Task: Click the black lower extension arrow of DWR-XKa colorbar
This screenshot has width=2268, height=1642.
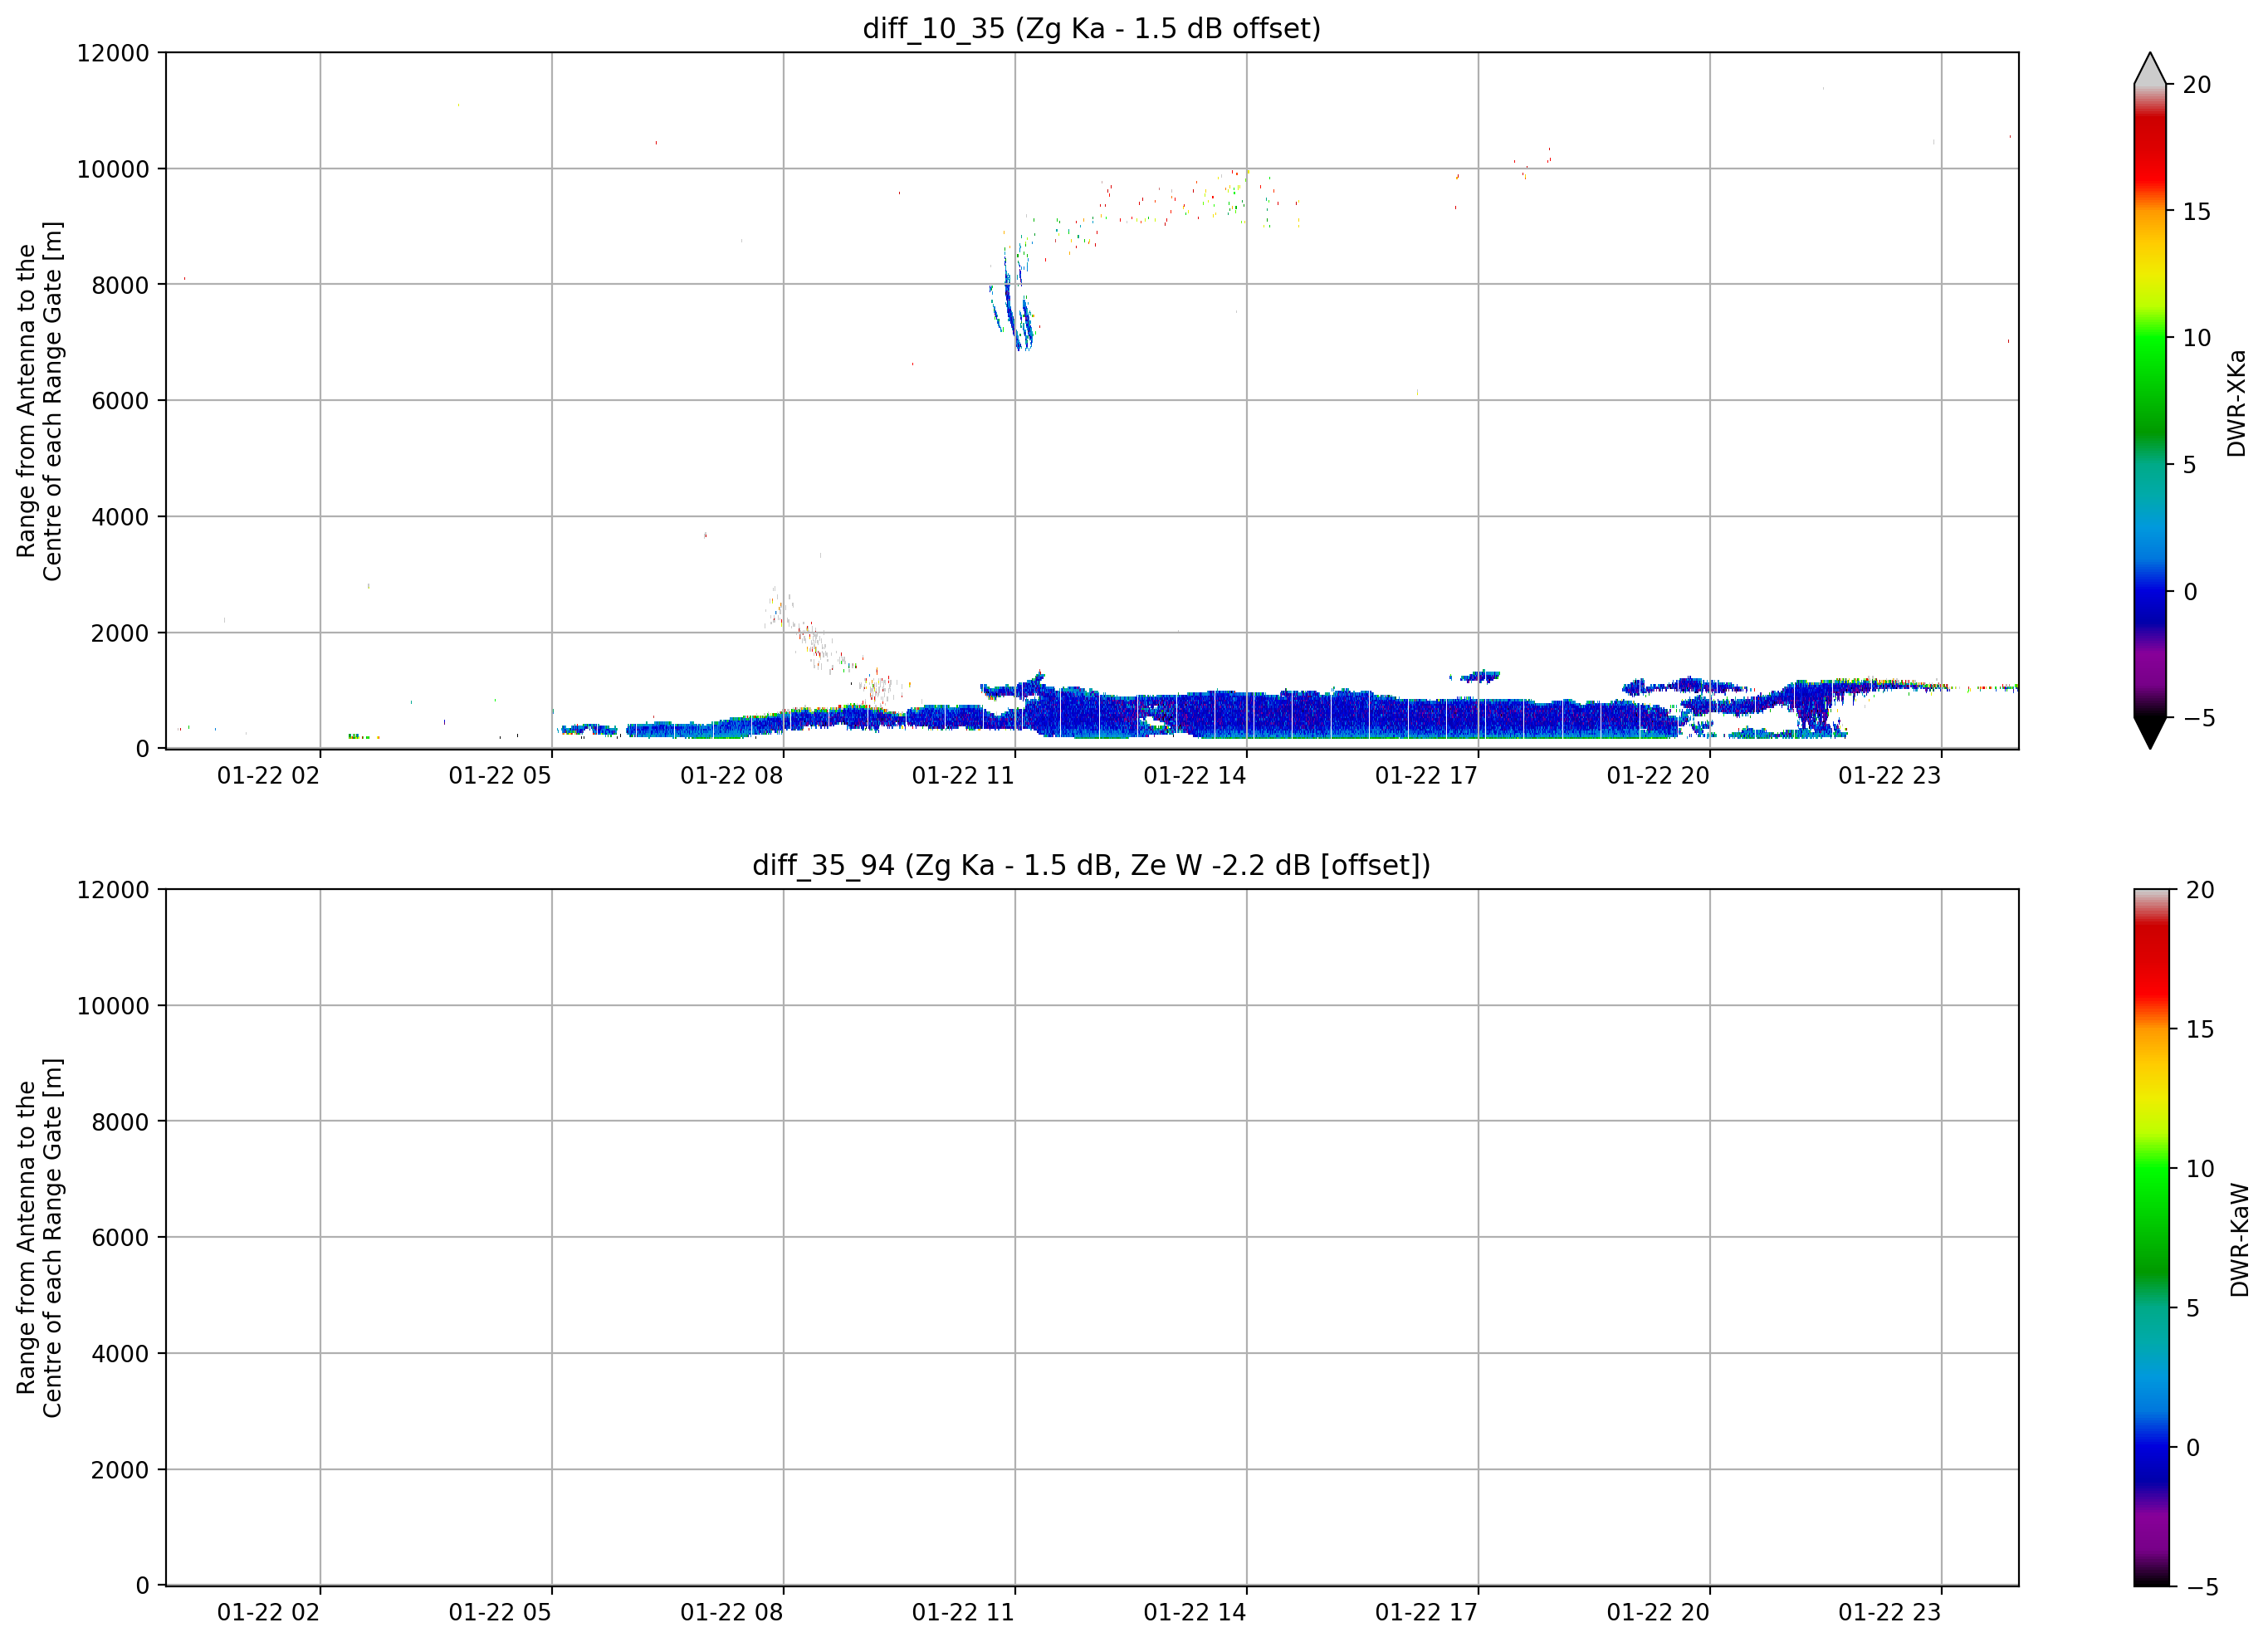Action: pyautogui.click(x=2150, y=733)
